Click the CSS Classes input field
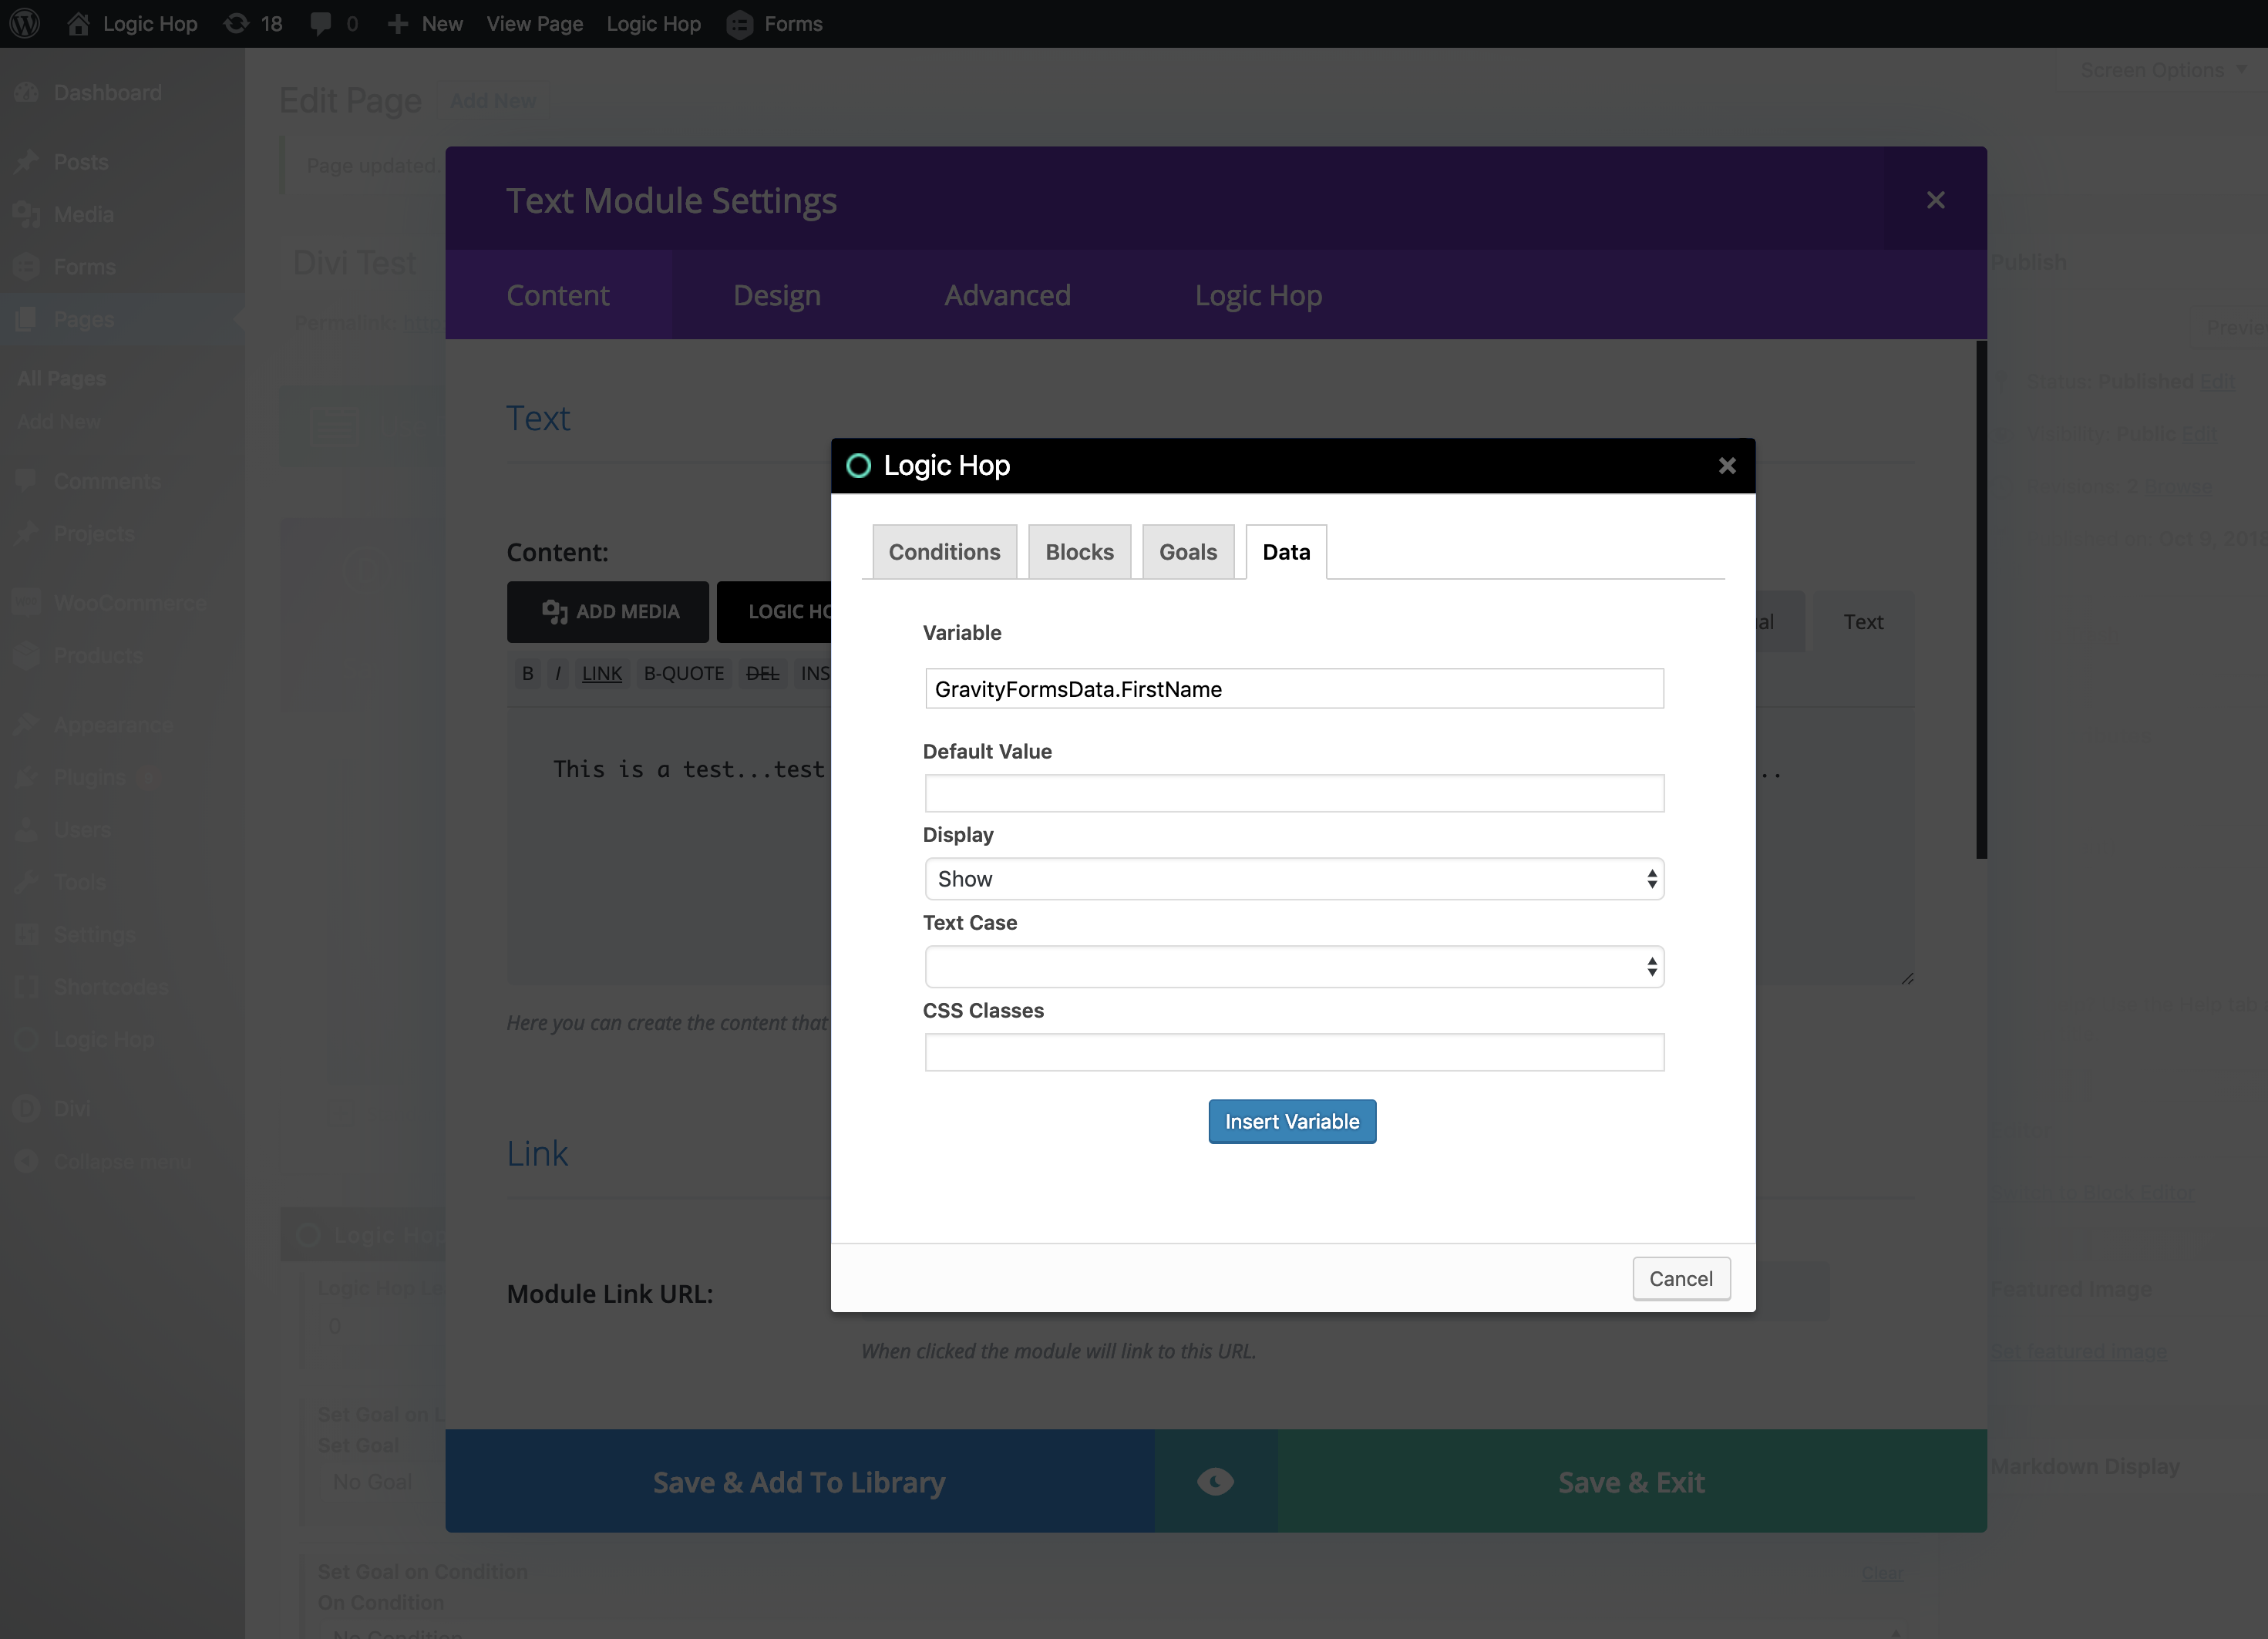 coord(1294,1052)
